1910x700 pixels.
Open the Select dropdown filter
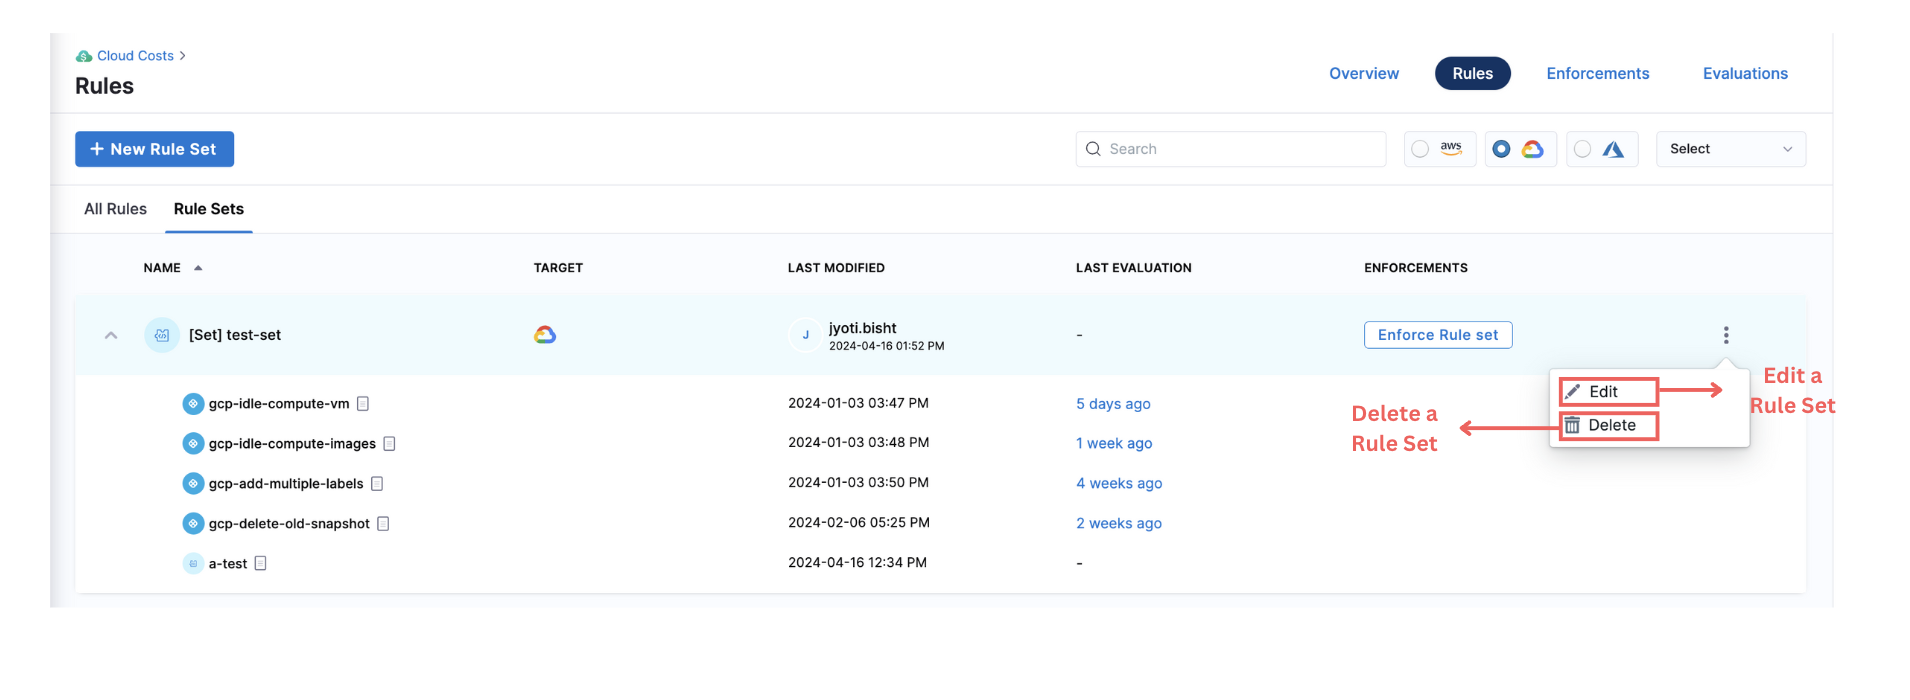[x=1730, y=149]
